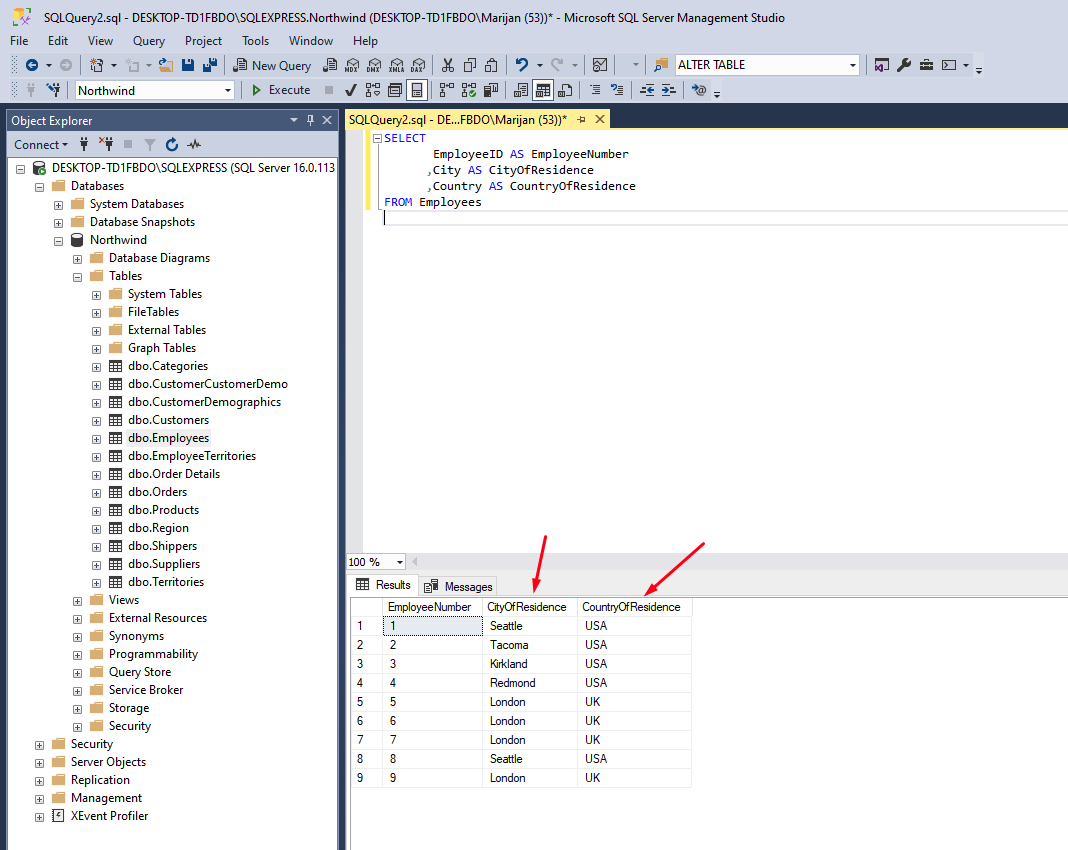Screen dimensions: 1068x850
Task: Expand the dbo.Employees table node
Action: click(x=97, y=439)
